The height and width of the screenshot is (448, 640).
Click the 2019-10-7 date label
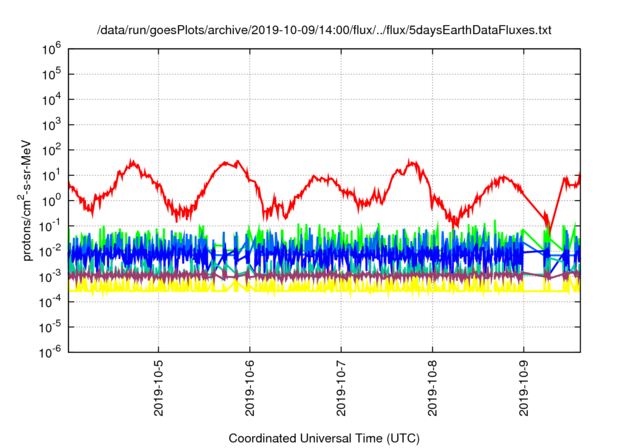point(341,388)
